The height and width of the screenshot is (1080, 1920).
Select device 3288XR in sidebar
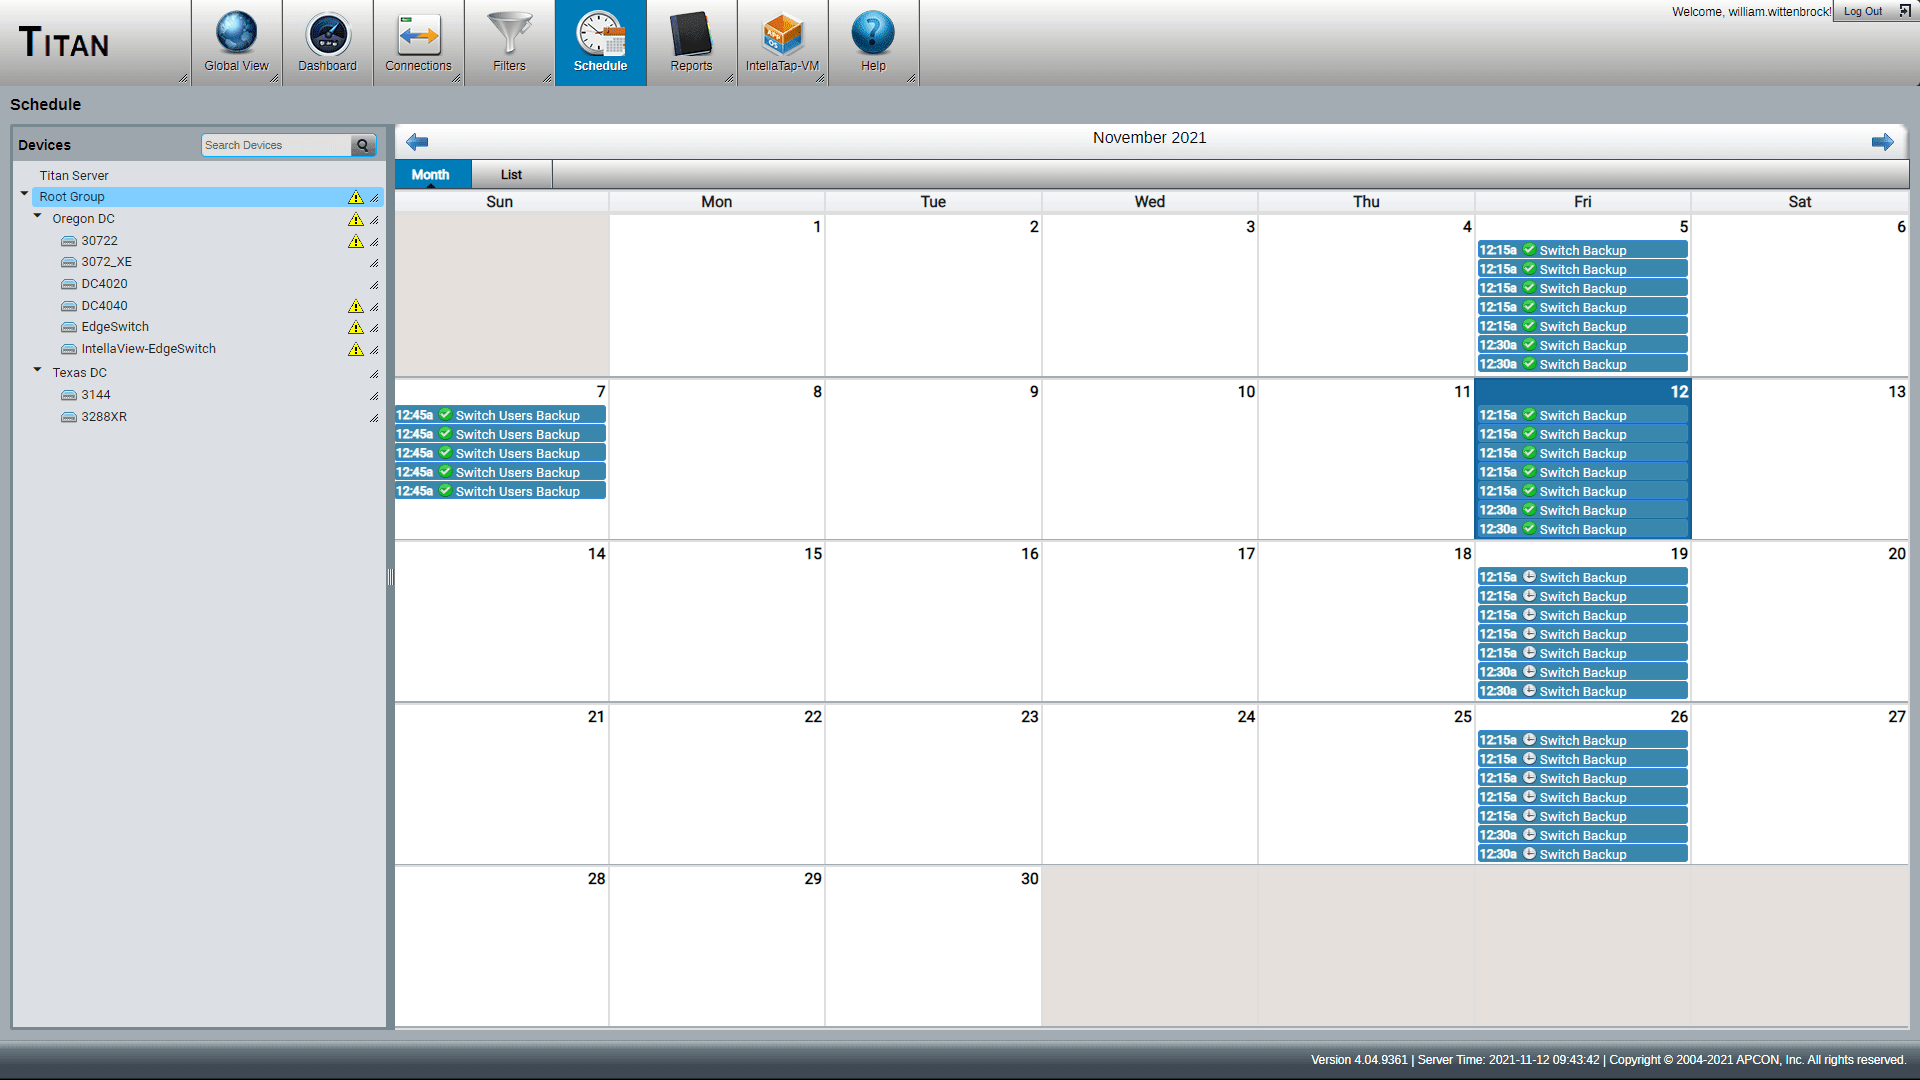[104, 415]
